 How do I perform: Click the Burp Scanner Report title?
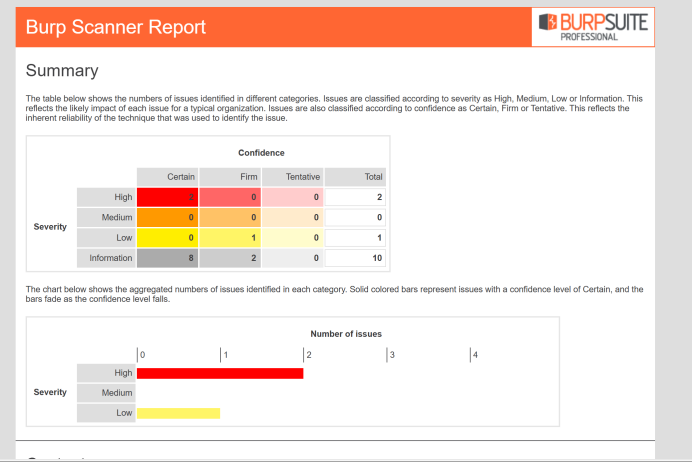tap(116, 27)
